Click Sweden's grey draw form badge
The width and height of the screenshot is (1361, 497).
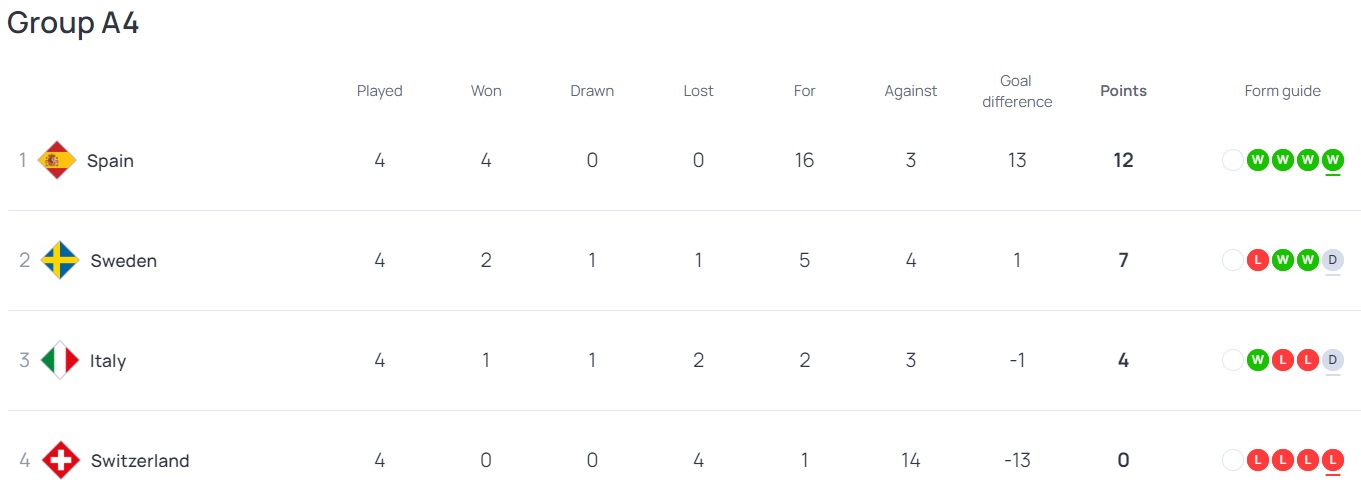(1332, 260)
